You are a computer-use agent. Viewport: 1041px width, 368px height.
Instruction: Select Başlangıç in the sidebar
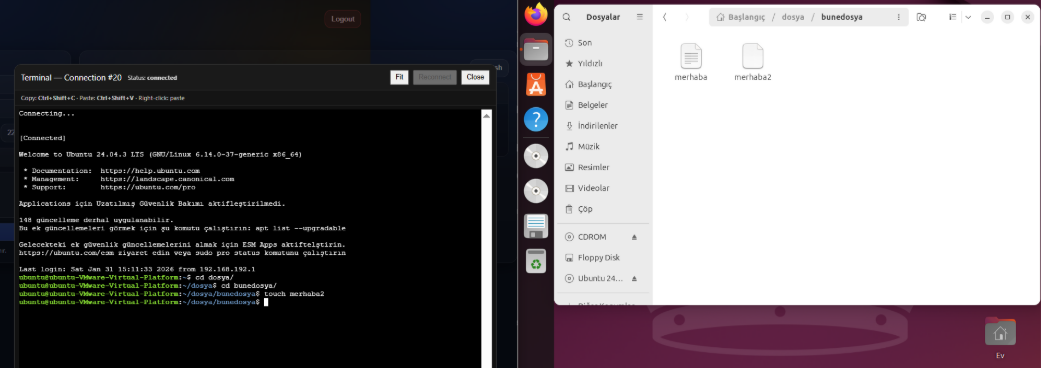click(x=603, y=84)
